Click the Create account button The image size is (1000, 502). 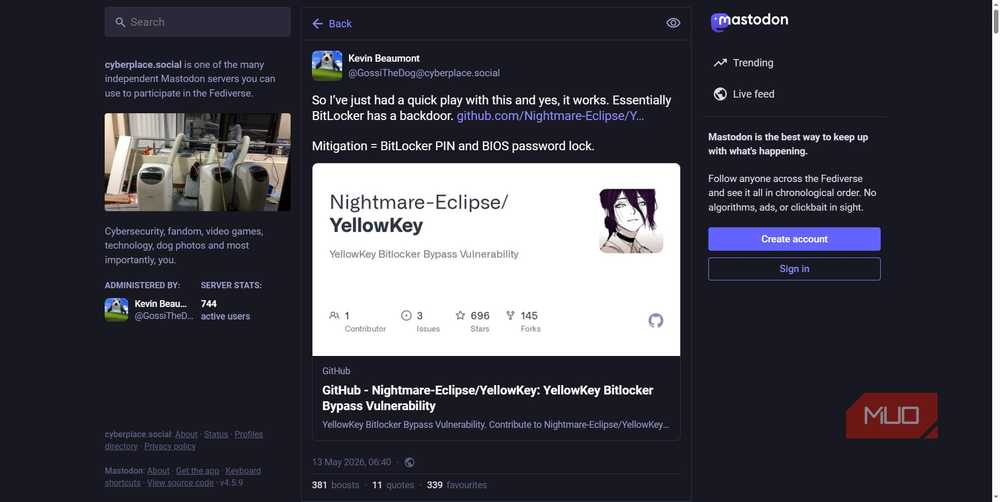click(794, 239)
